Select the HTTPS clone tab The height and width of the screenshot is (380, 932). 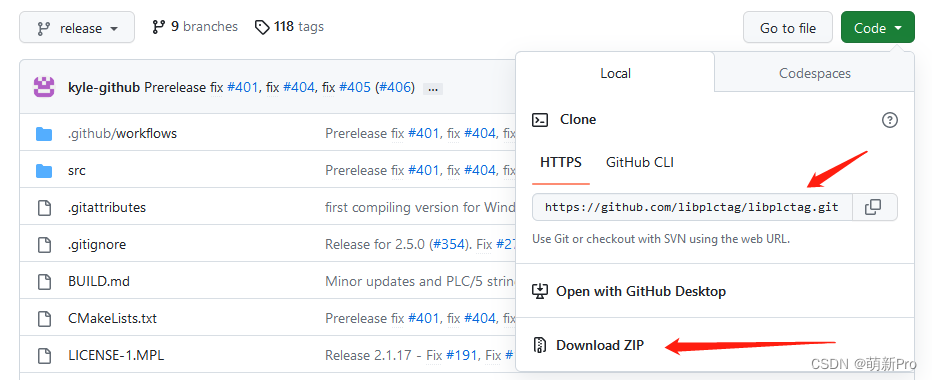pyautogui.click(x=561, y=162)
